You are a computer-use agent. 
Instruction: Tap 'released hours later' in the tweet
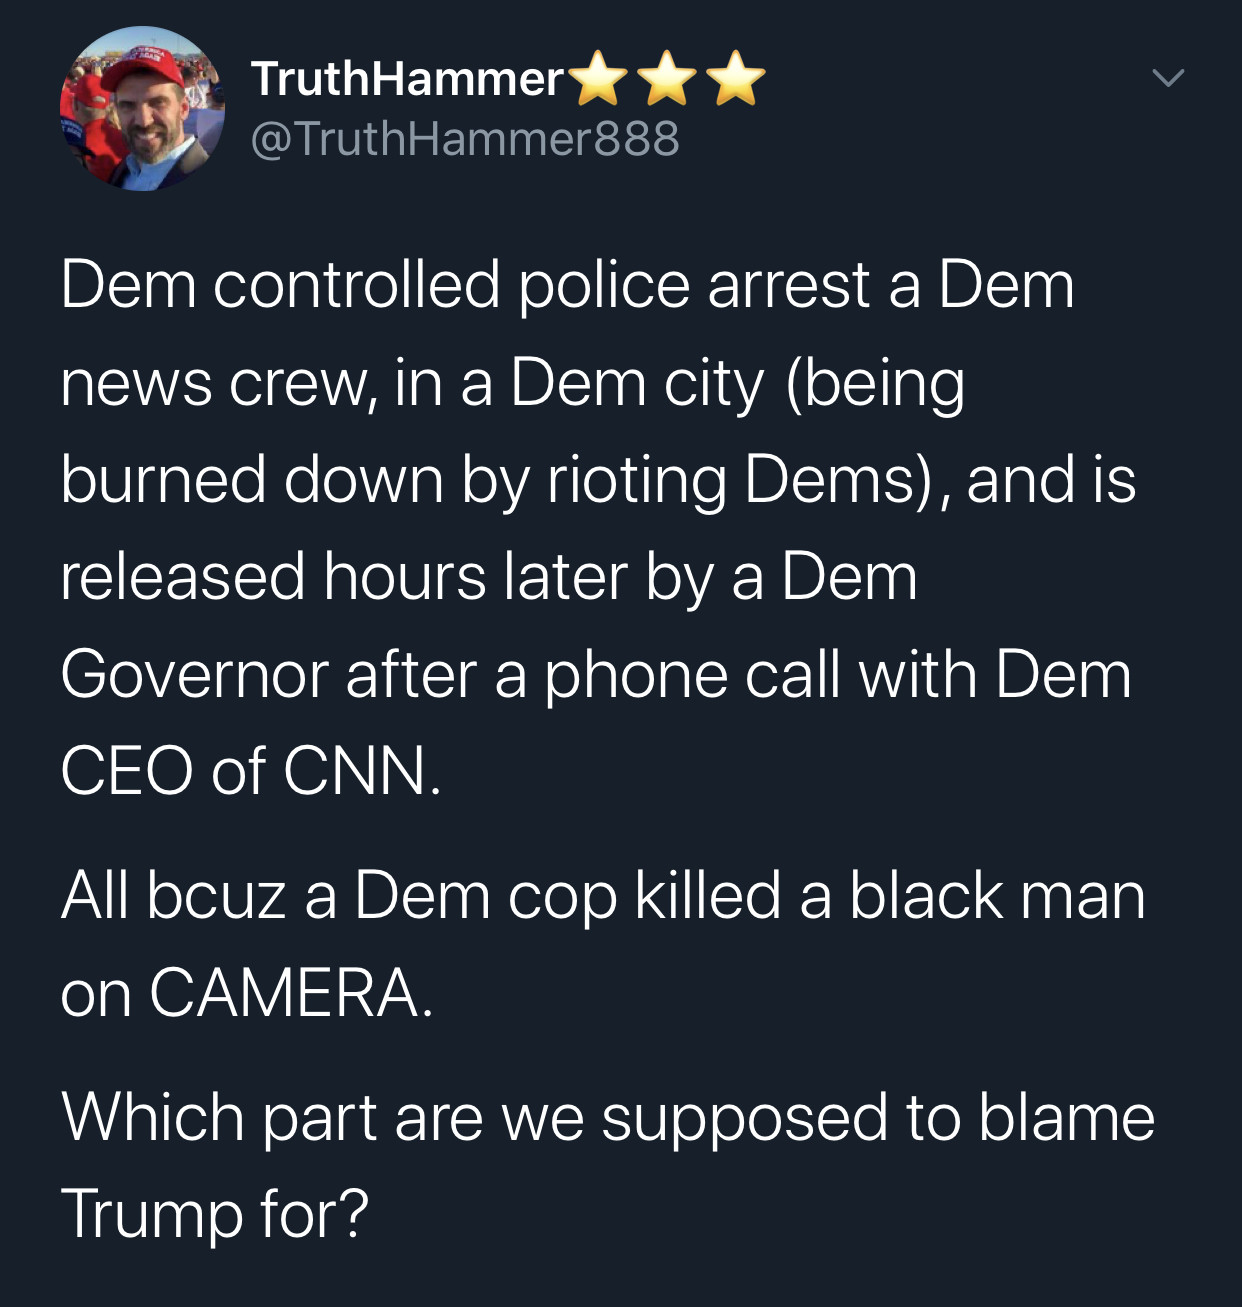point(343,577)
